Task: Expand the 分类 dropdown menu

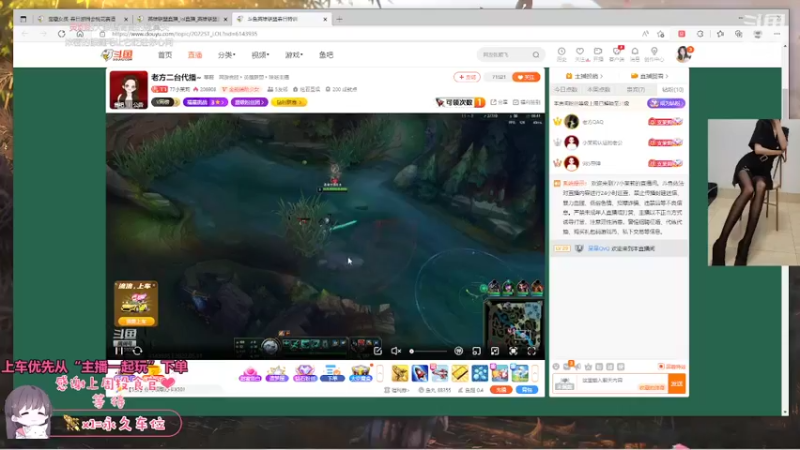Action: [227, 55]
